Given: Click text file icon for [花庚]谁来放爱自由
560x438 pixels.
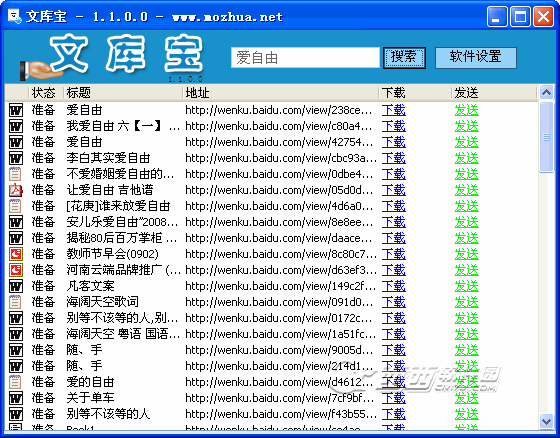Looking at the screenshot, I should [x=15, y=206].
